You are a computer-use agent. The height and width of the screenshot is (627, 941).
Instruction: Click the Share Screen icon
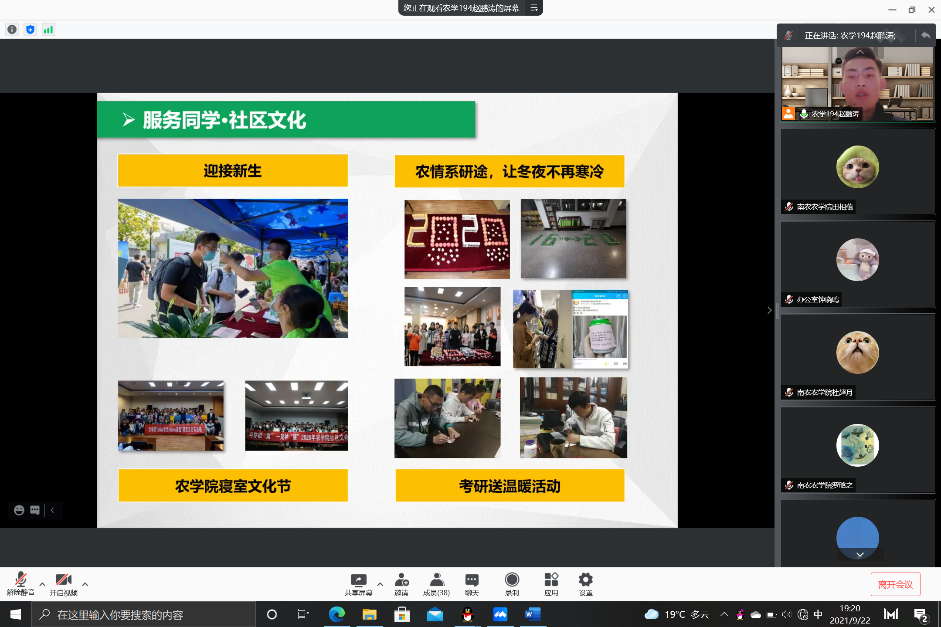point(358,582)
